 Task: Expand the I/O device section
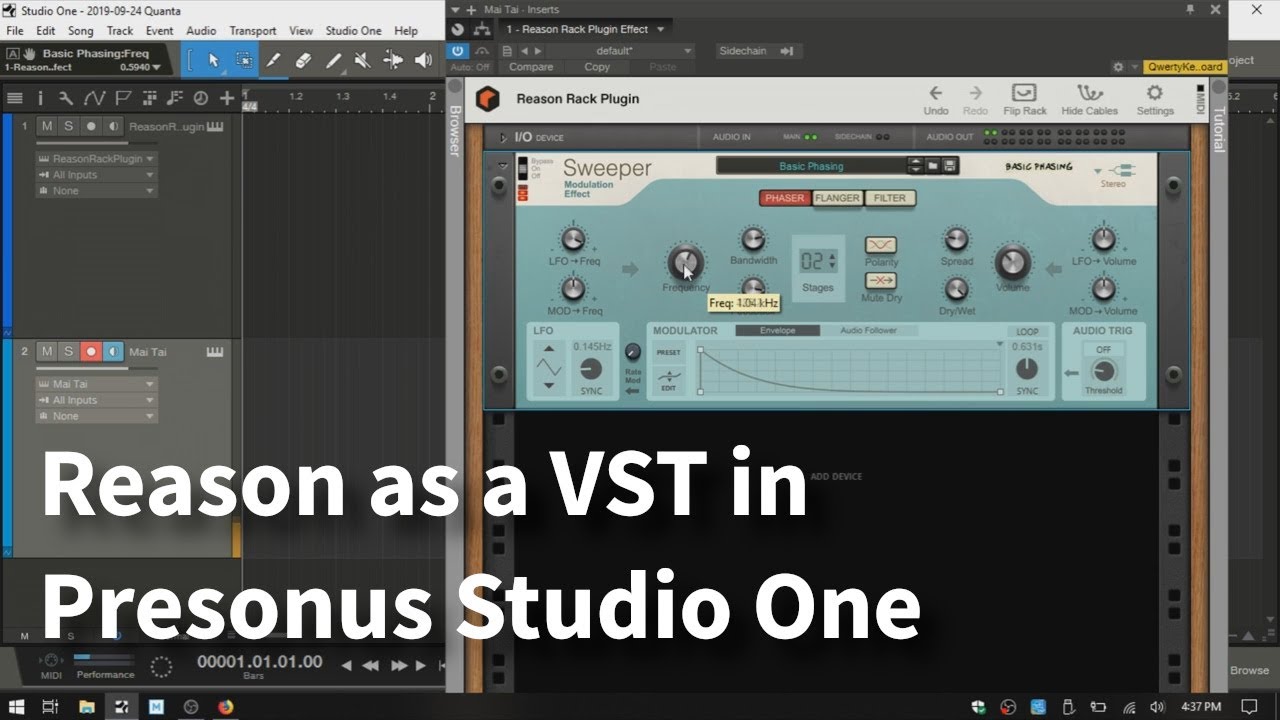[x=503, y=137]
